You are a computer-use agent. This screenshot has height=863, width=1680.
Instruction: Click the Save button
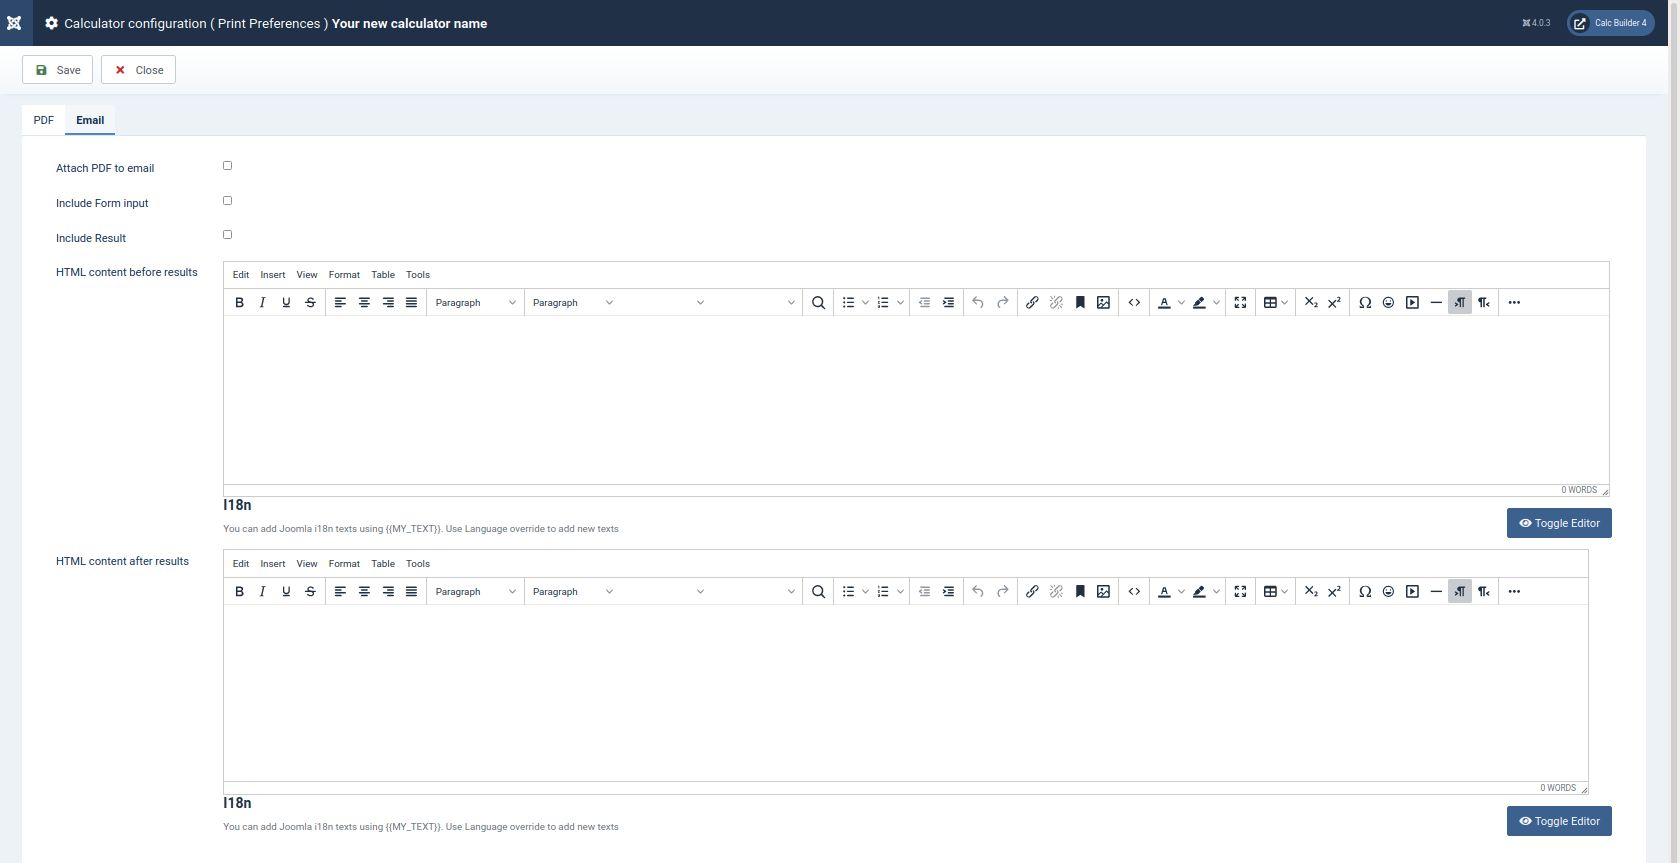(x=58, y=70)
